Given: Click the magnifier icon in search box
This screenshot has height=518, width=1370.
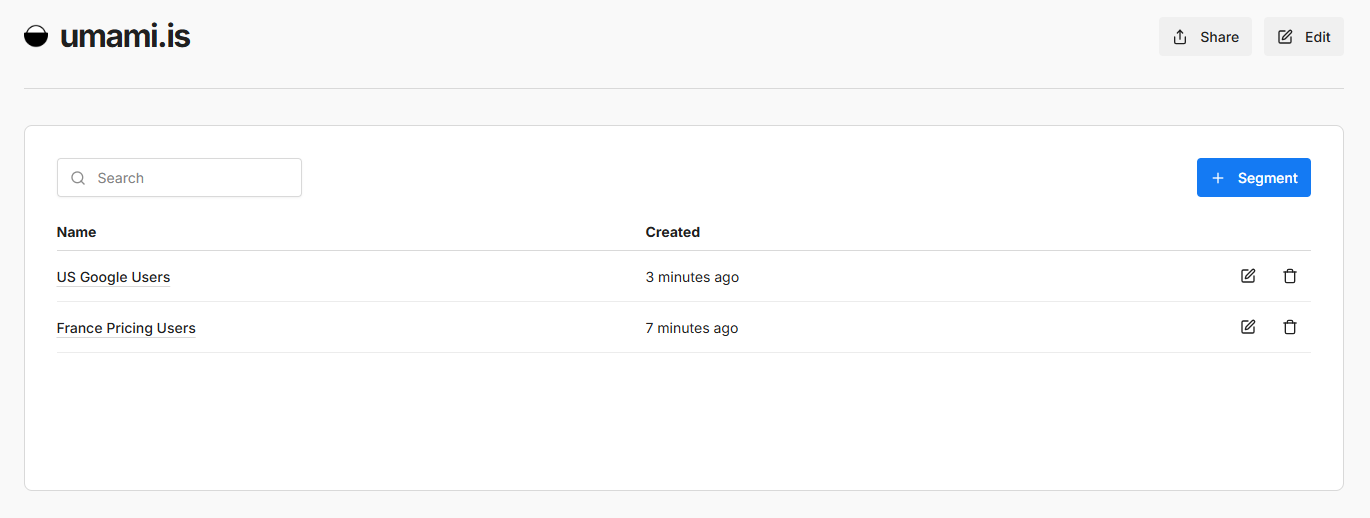Looking at the screenshot, I should coord(78,178).
